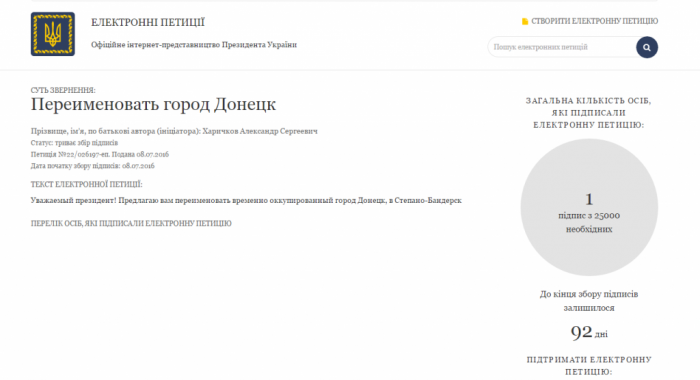Click 'Дата початку збору підписів: 08.07.2016' line
Screen dimensions: 700x380
point(92,166)
